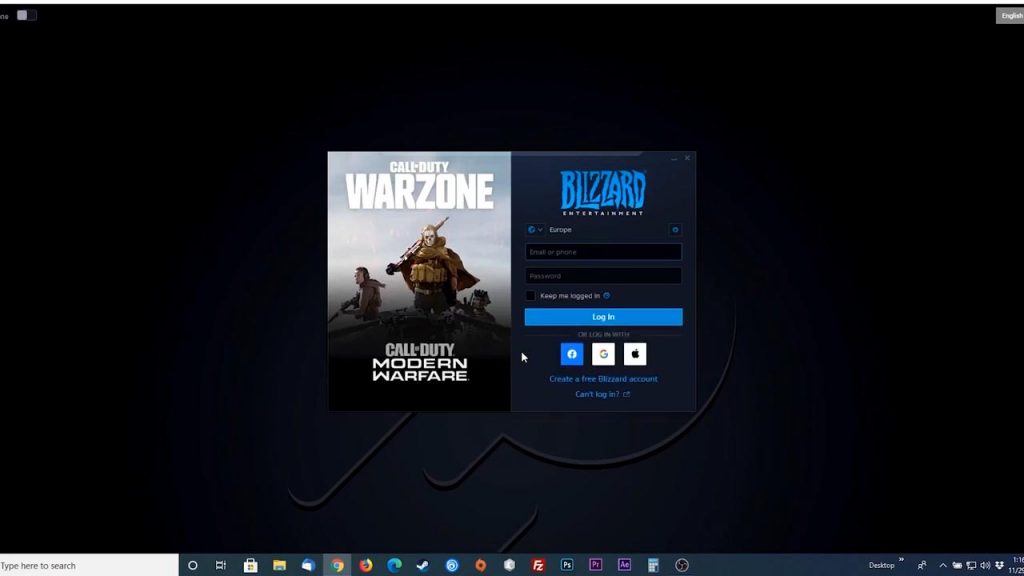Image resolution: width=1024 pixels, height=576 pixels.
Task: Open the Can't log in? link
Action: click(602, 394)
